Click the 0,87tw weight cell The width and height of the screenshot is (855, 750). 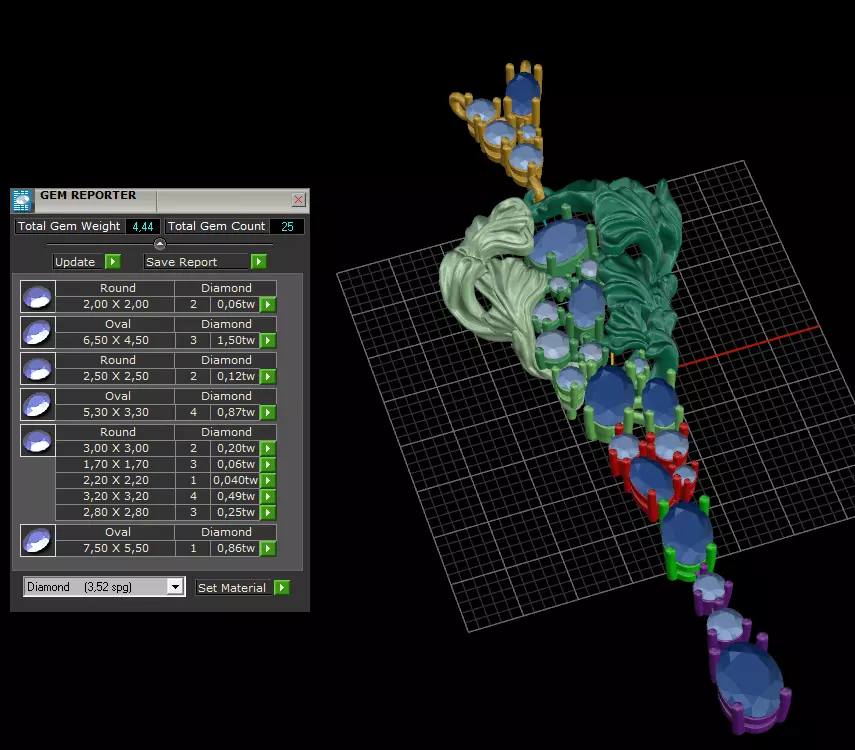pyautogui.click(x=236, y=412)
